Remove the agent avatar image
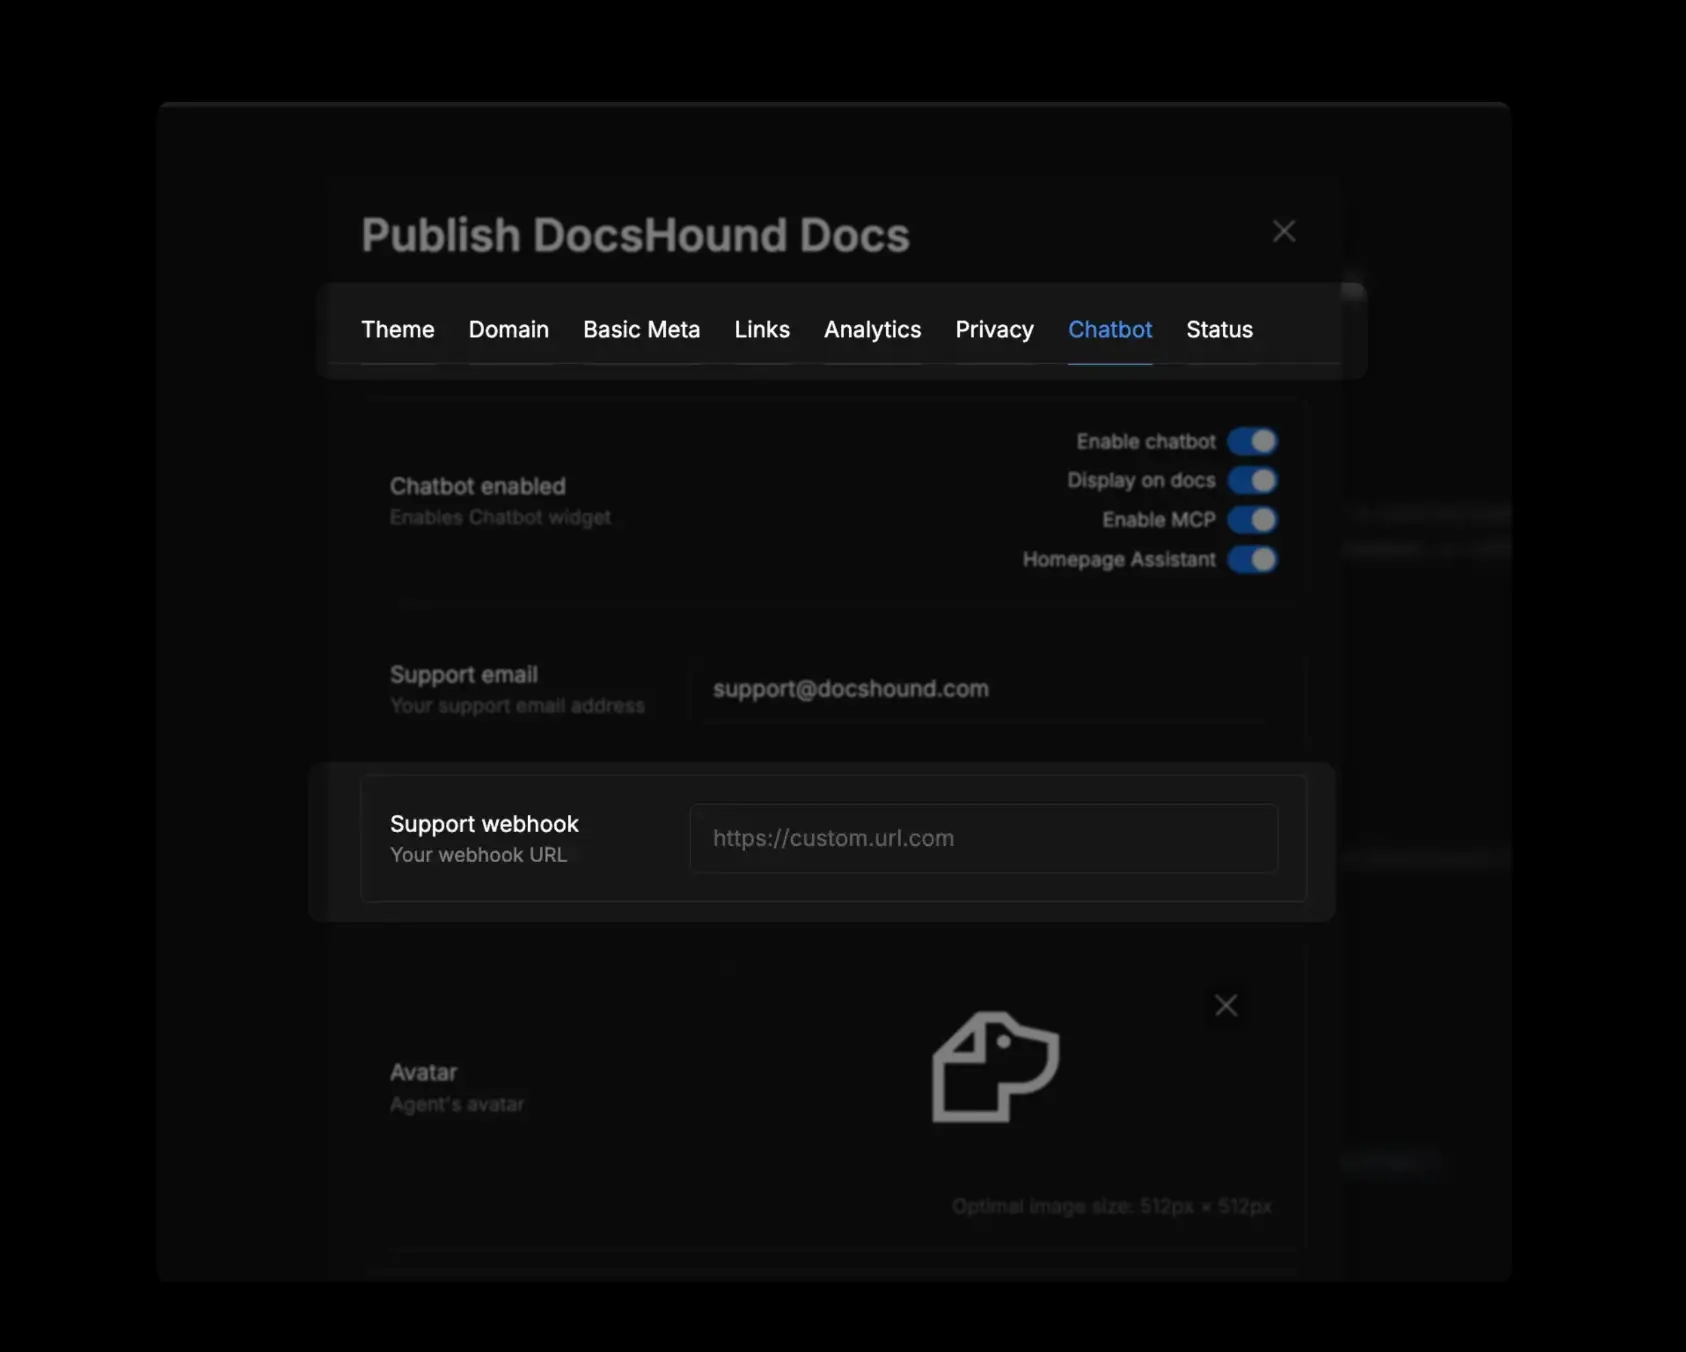 (x=1226, y=1005)
